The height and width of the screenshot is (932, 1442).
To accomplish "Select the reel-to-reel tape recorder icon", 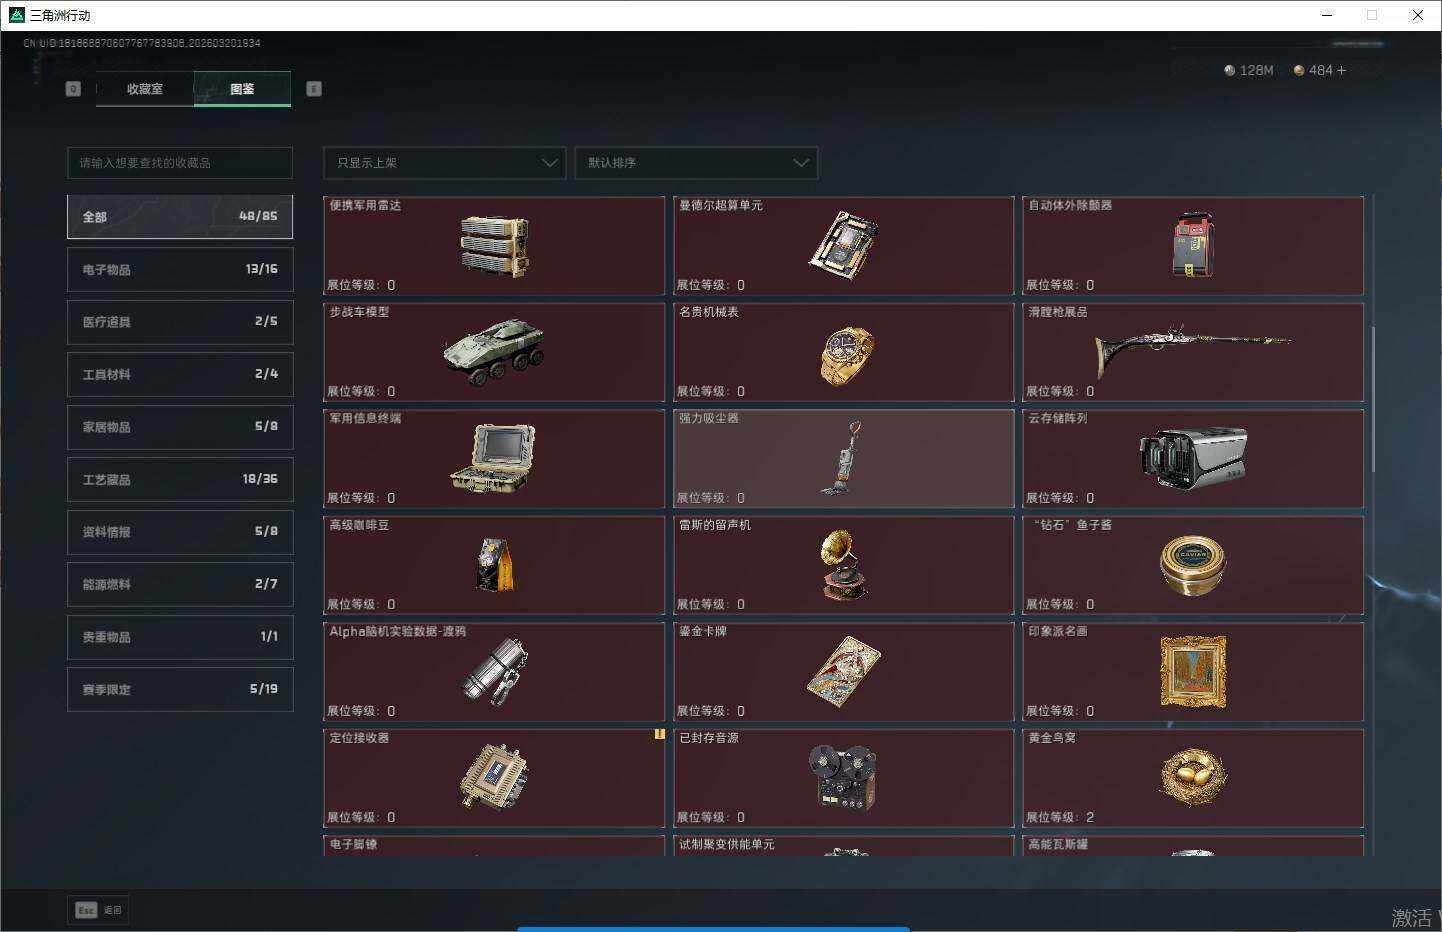I will click(x=843, y=777).
